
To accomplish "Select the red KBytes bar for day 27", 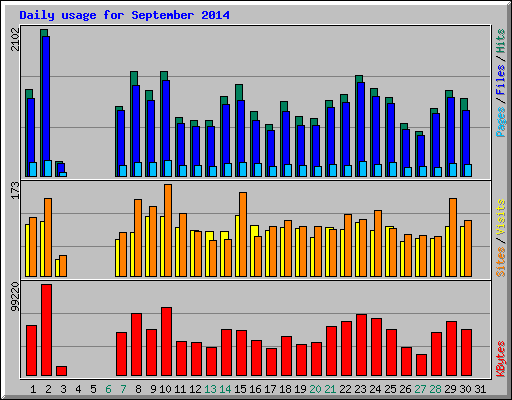I will pyautogui.click(x=421, y=365).
